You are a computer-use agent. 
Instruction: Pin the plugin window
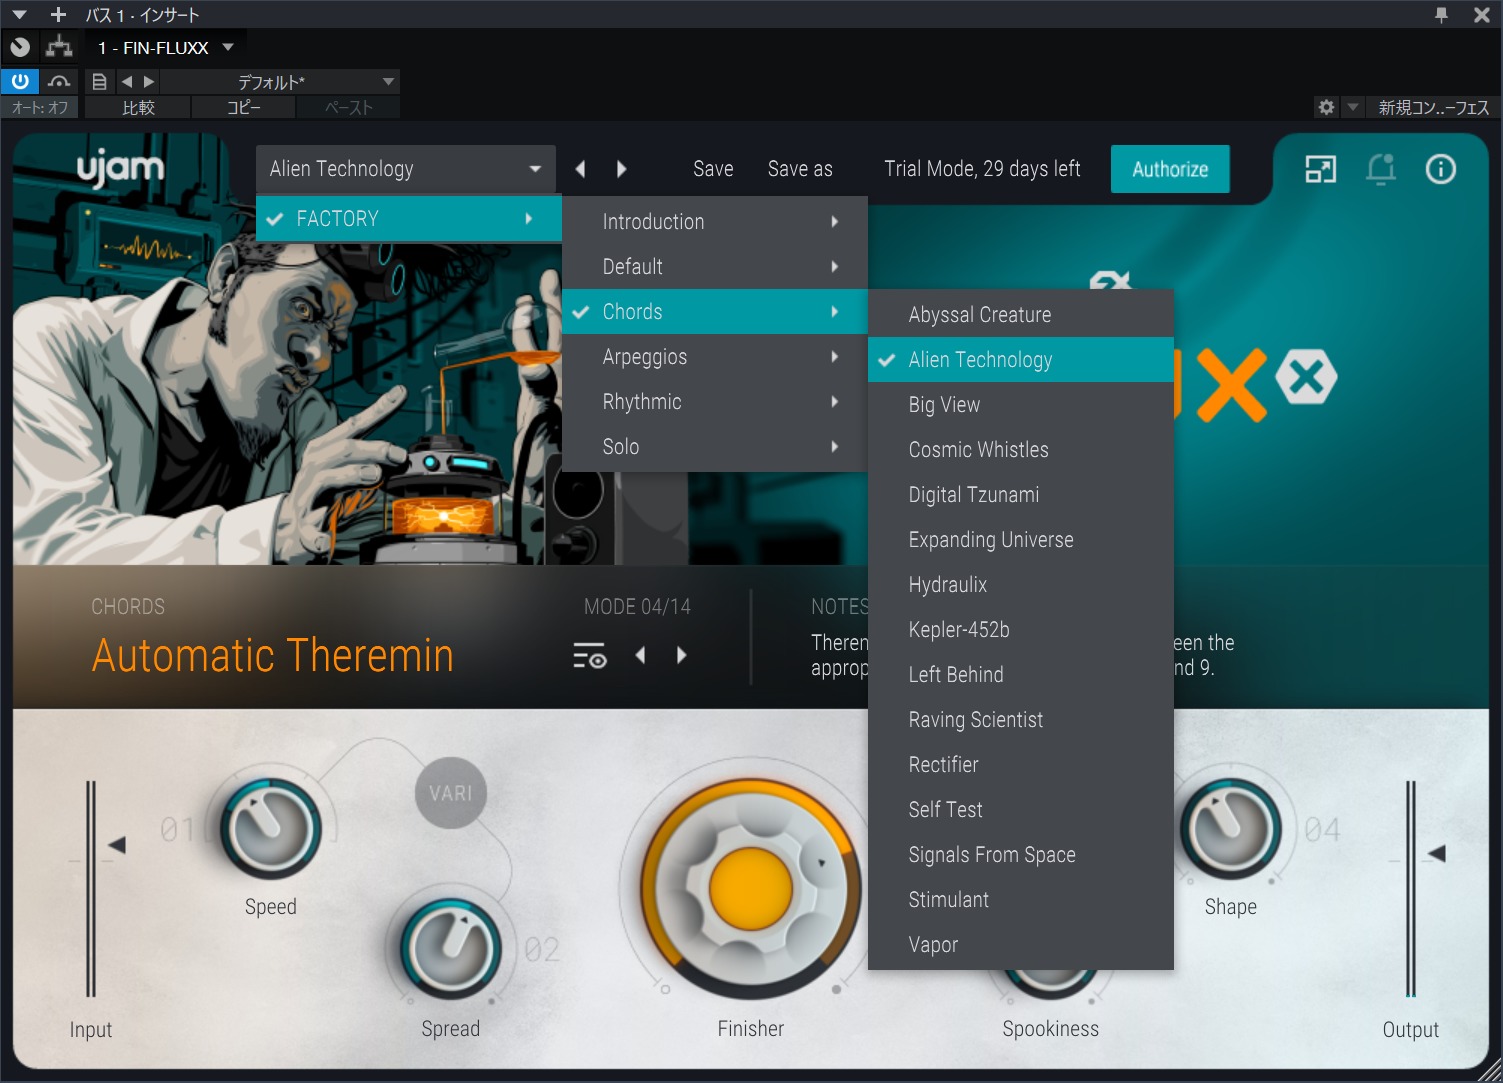pyautogui.click(x=1441, y=14)
